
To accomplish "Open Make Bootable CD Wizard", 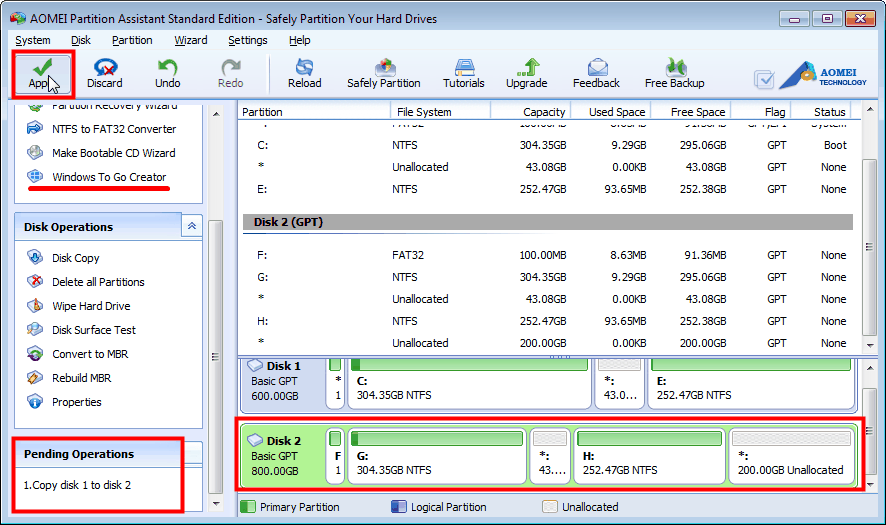I will tap(101, 153).
